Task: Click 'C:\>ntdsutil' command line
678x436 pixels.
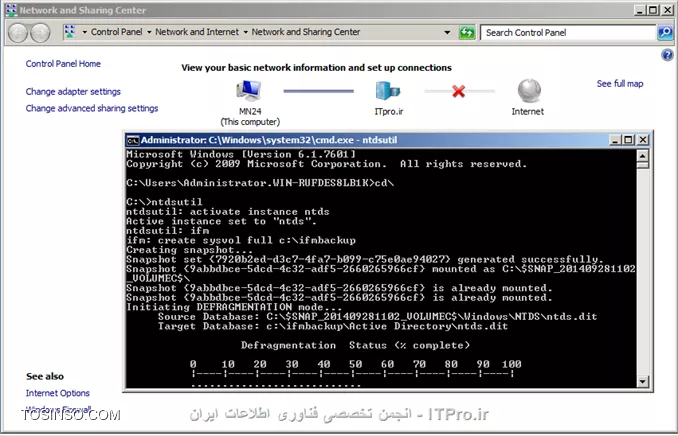Action: click(x=164, y=202)
